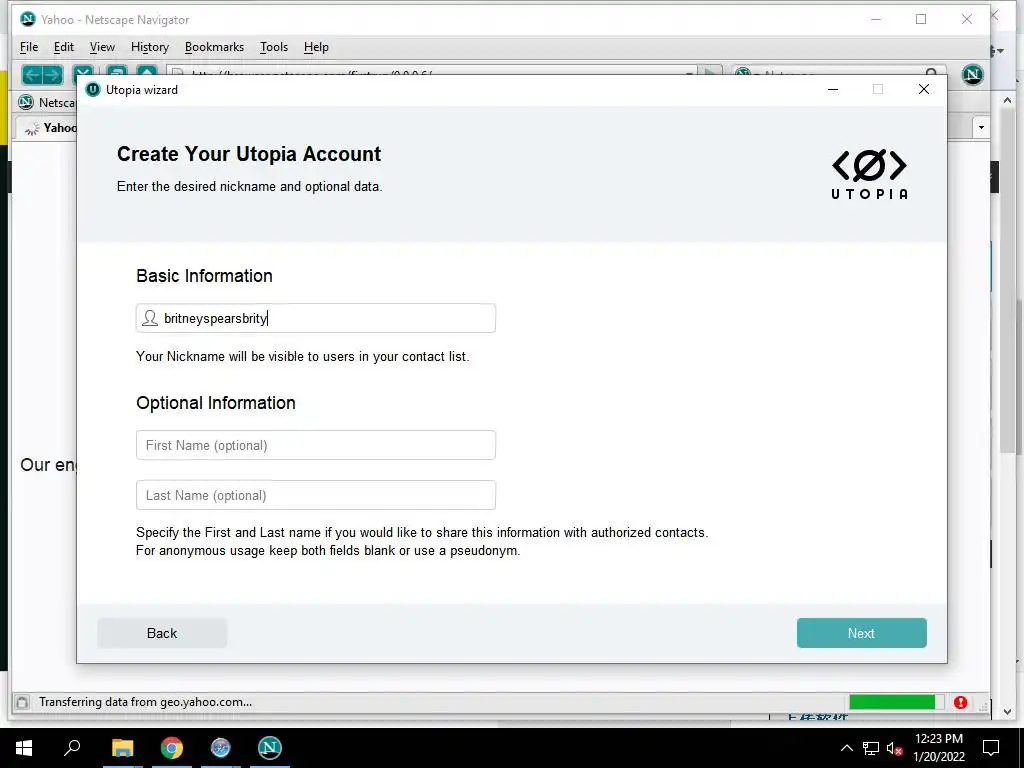Click the Next button in Utopia wizard
Screen dimensions: 1024x768
click(x=861, y=633)
